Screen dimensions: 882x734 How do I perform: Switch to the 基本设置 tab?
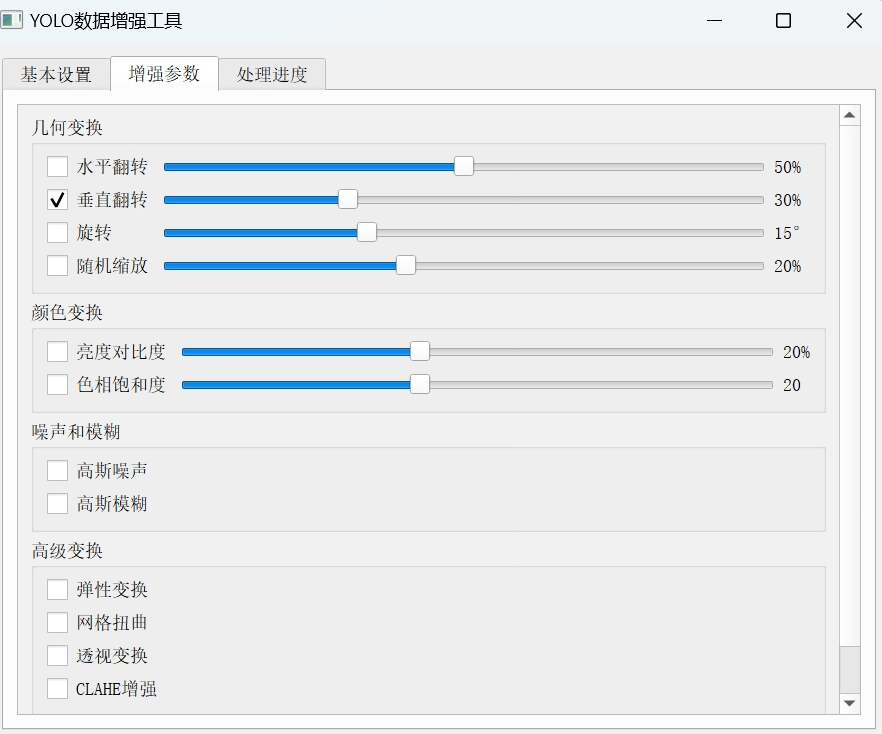56,75
